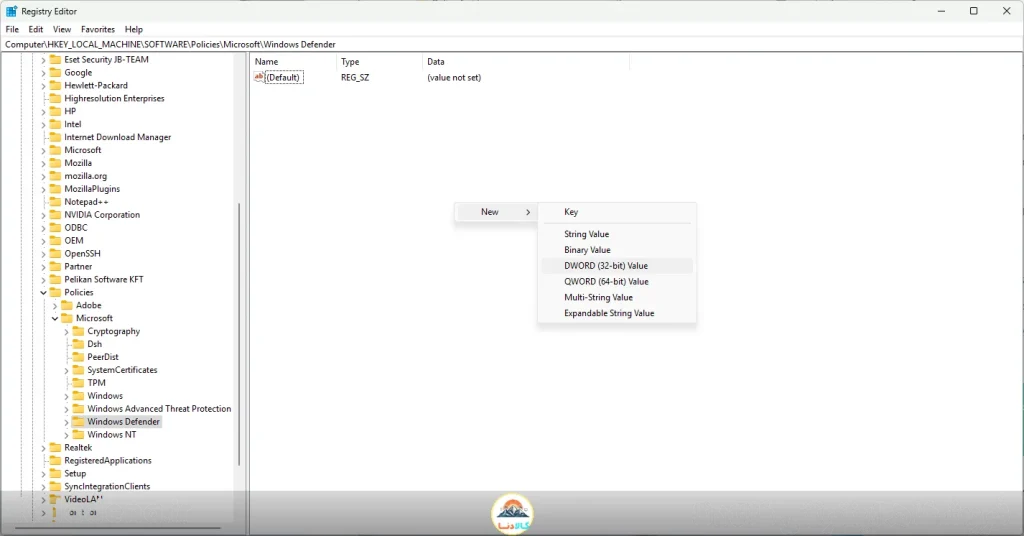Click the Type column header
Image resolution: width=1024 pixels, height=536 pixels.
(x=379, y=61)
